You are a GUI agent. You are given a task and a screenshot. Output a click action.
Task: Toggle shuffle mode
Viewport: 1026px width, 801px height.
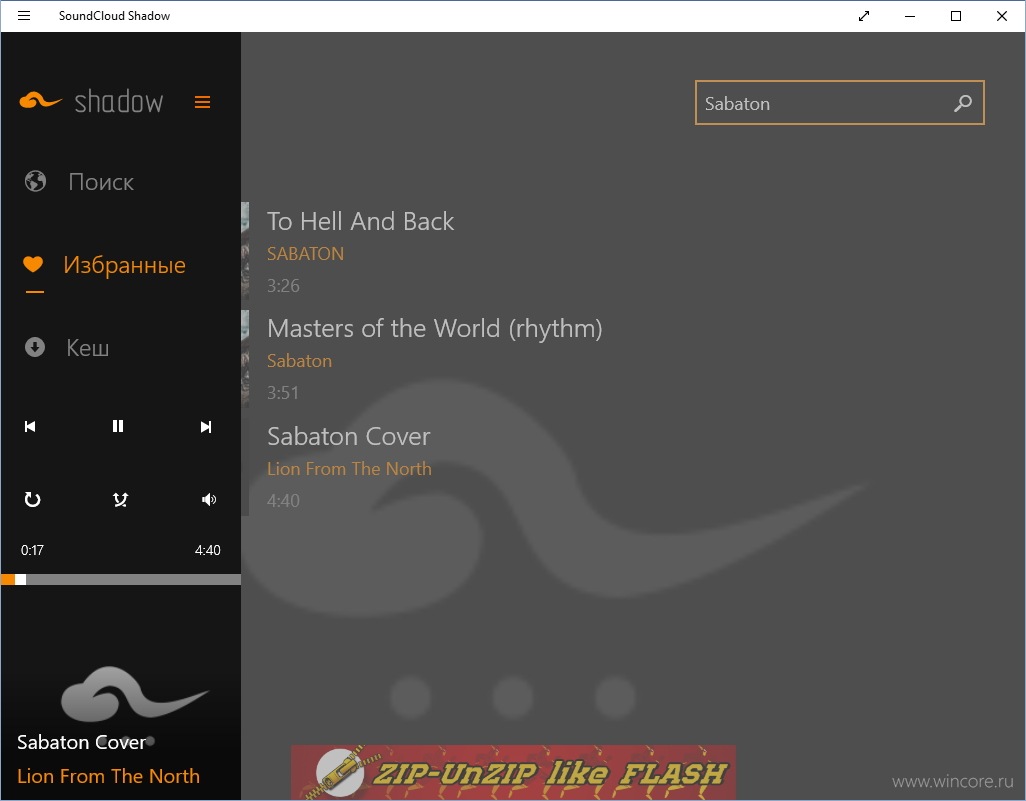point(120,499)
